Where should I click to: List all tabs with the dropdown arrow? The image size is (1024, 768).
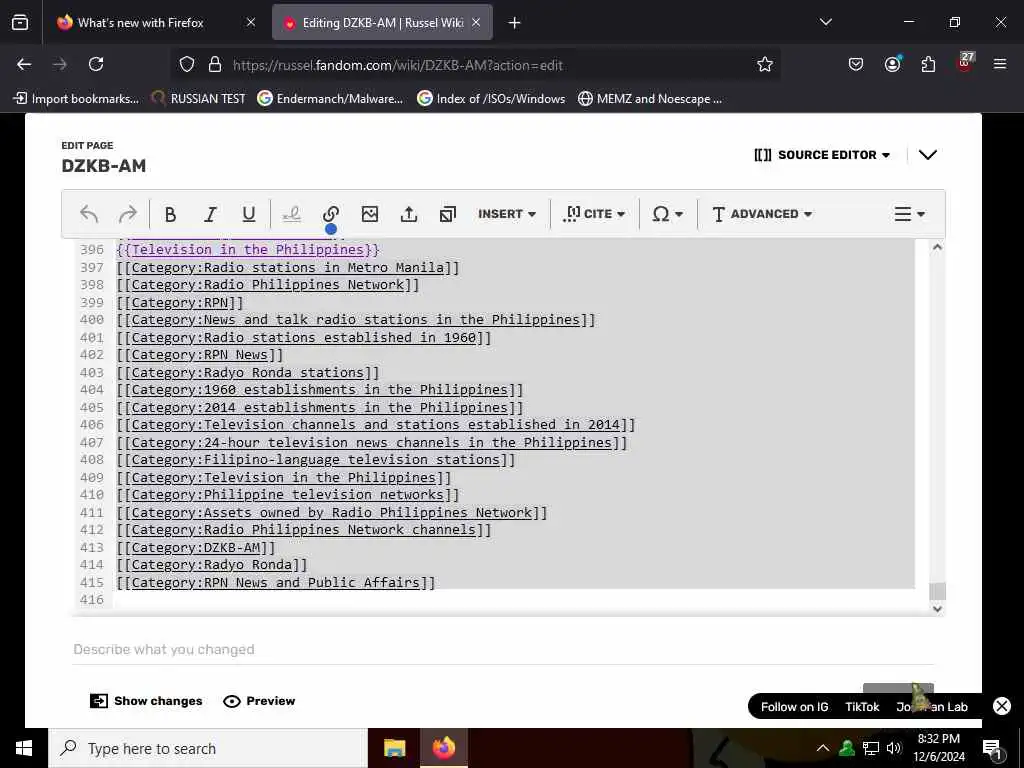pos(825,22)
